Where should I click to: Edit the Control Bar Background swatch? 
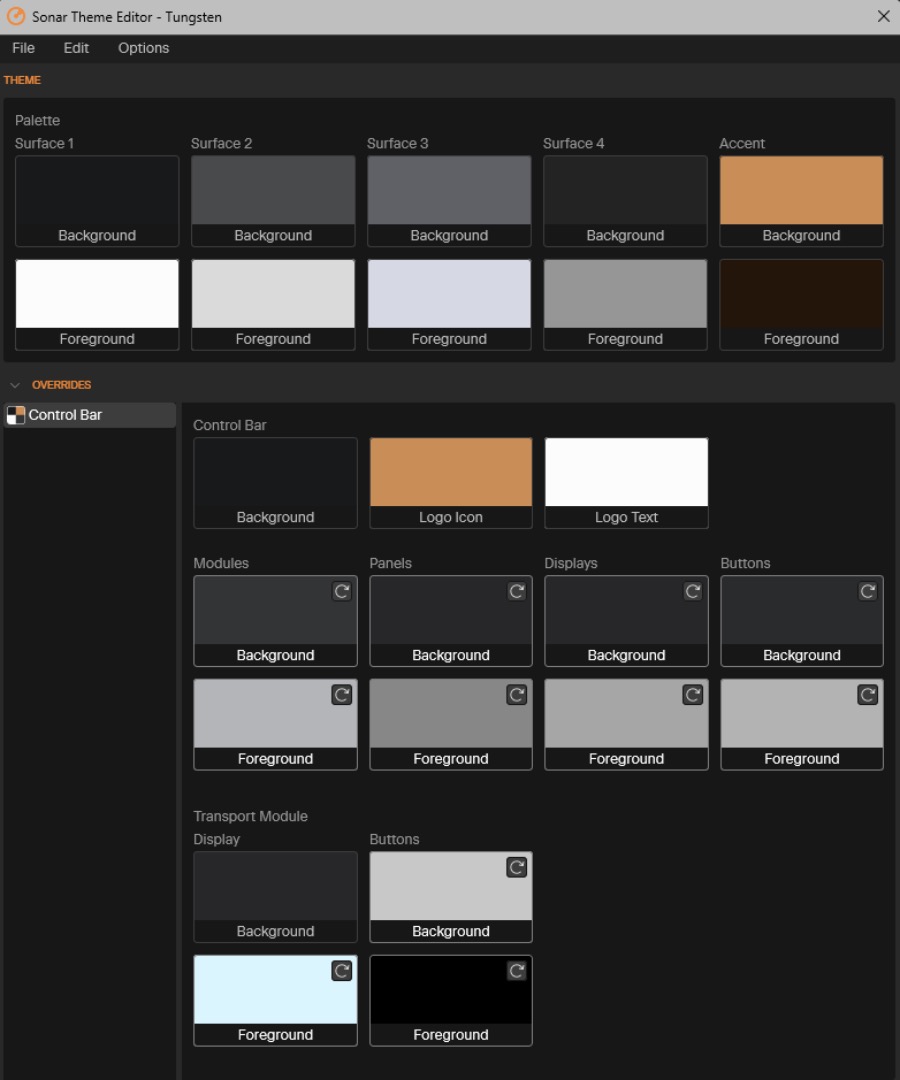coord(275,483)
